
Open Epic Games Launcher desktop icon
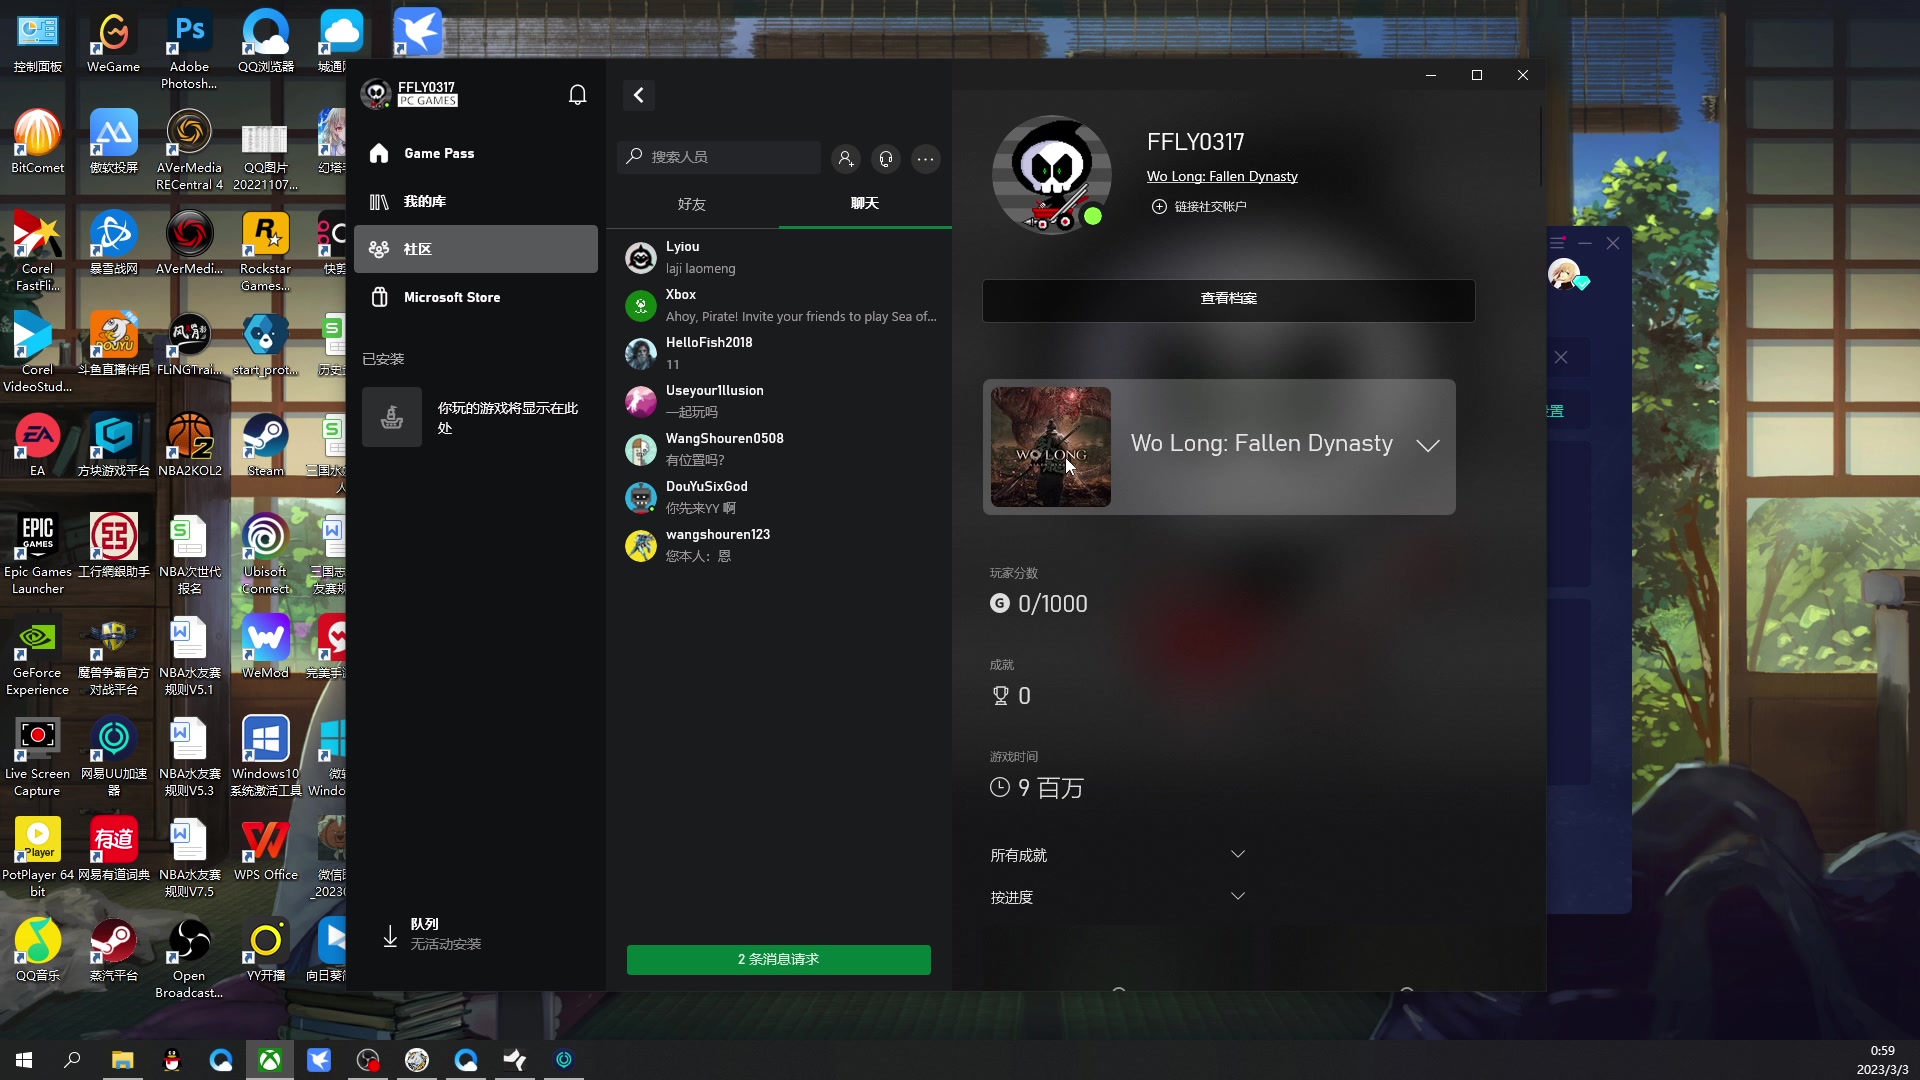(x=38, y=553)
